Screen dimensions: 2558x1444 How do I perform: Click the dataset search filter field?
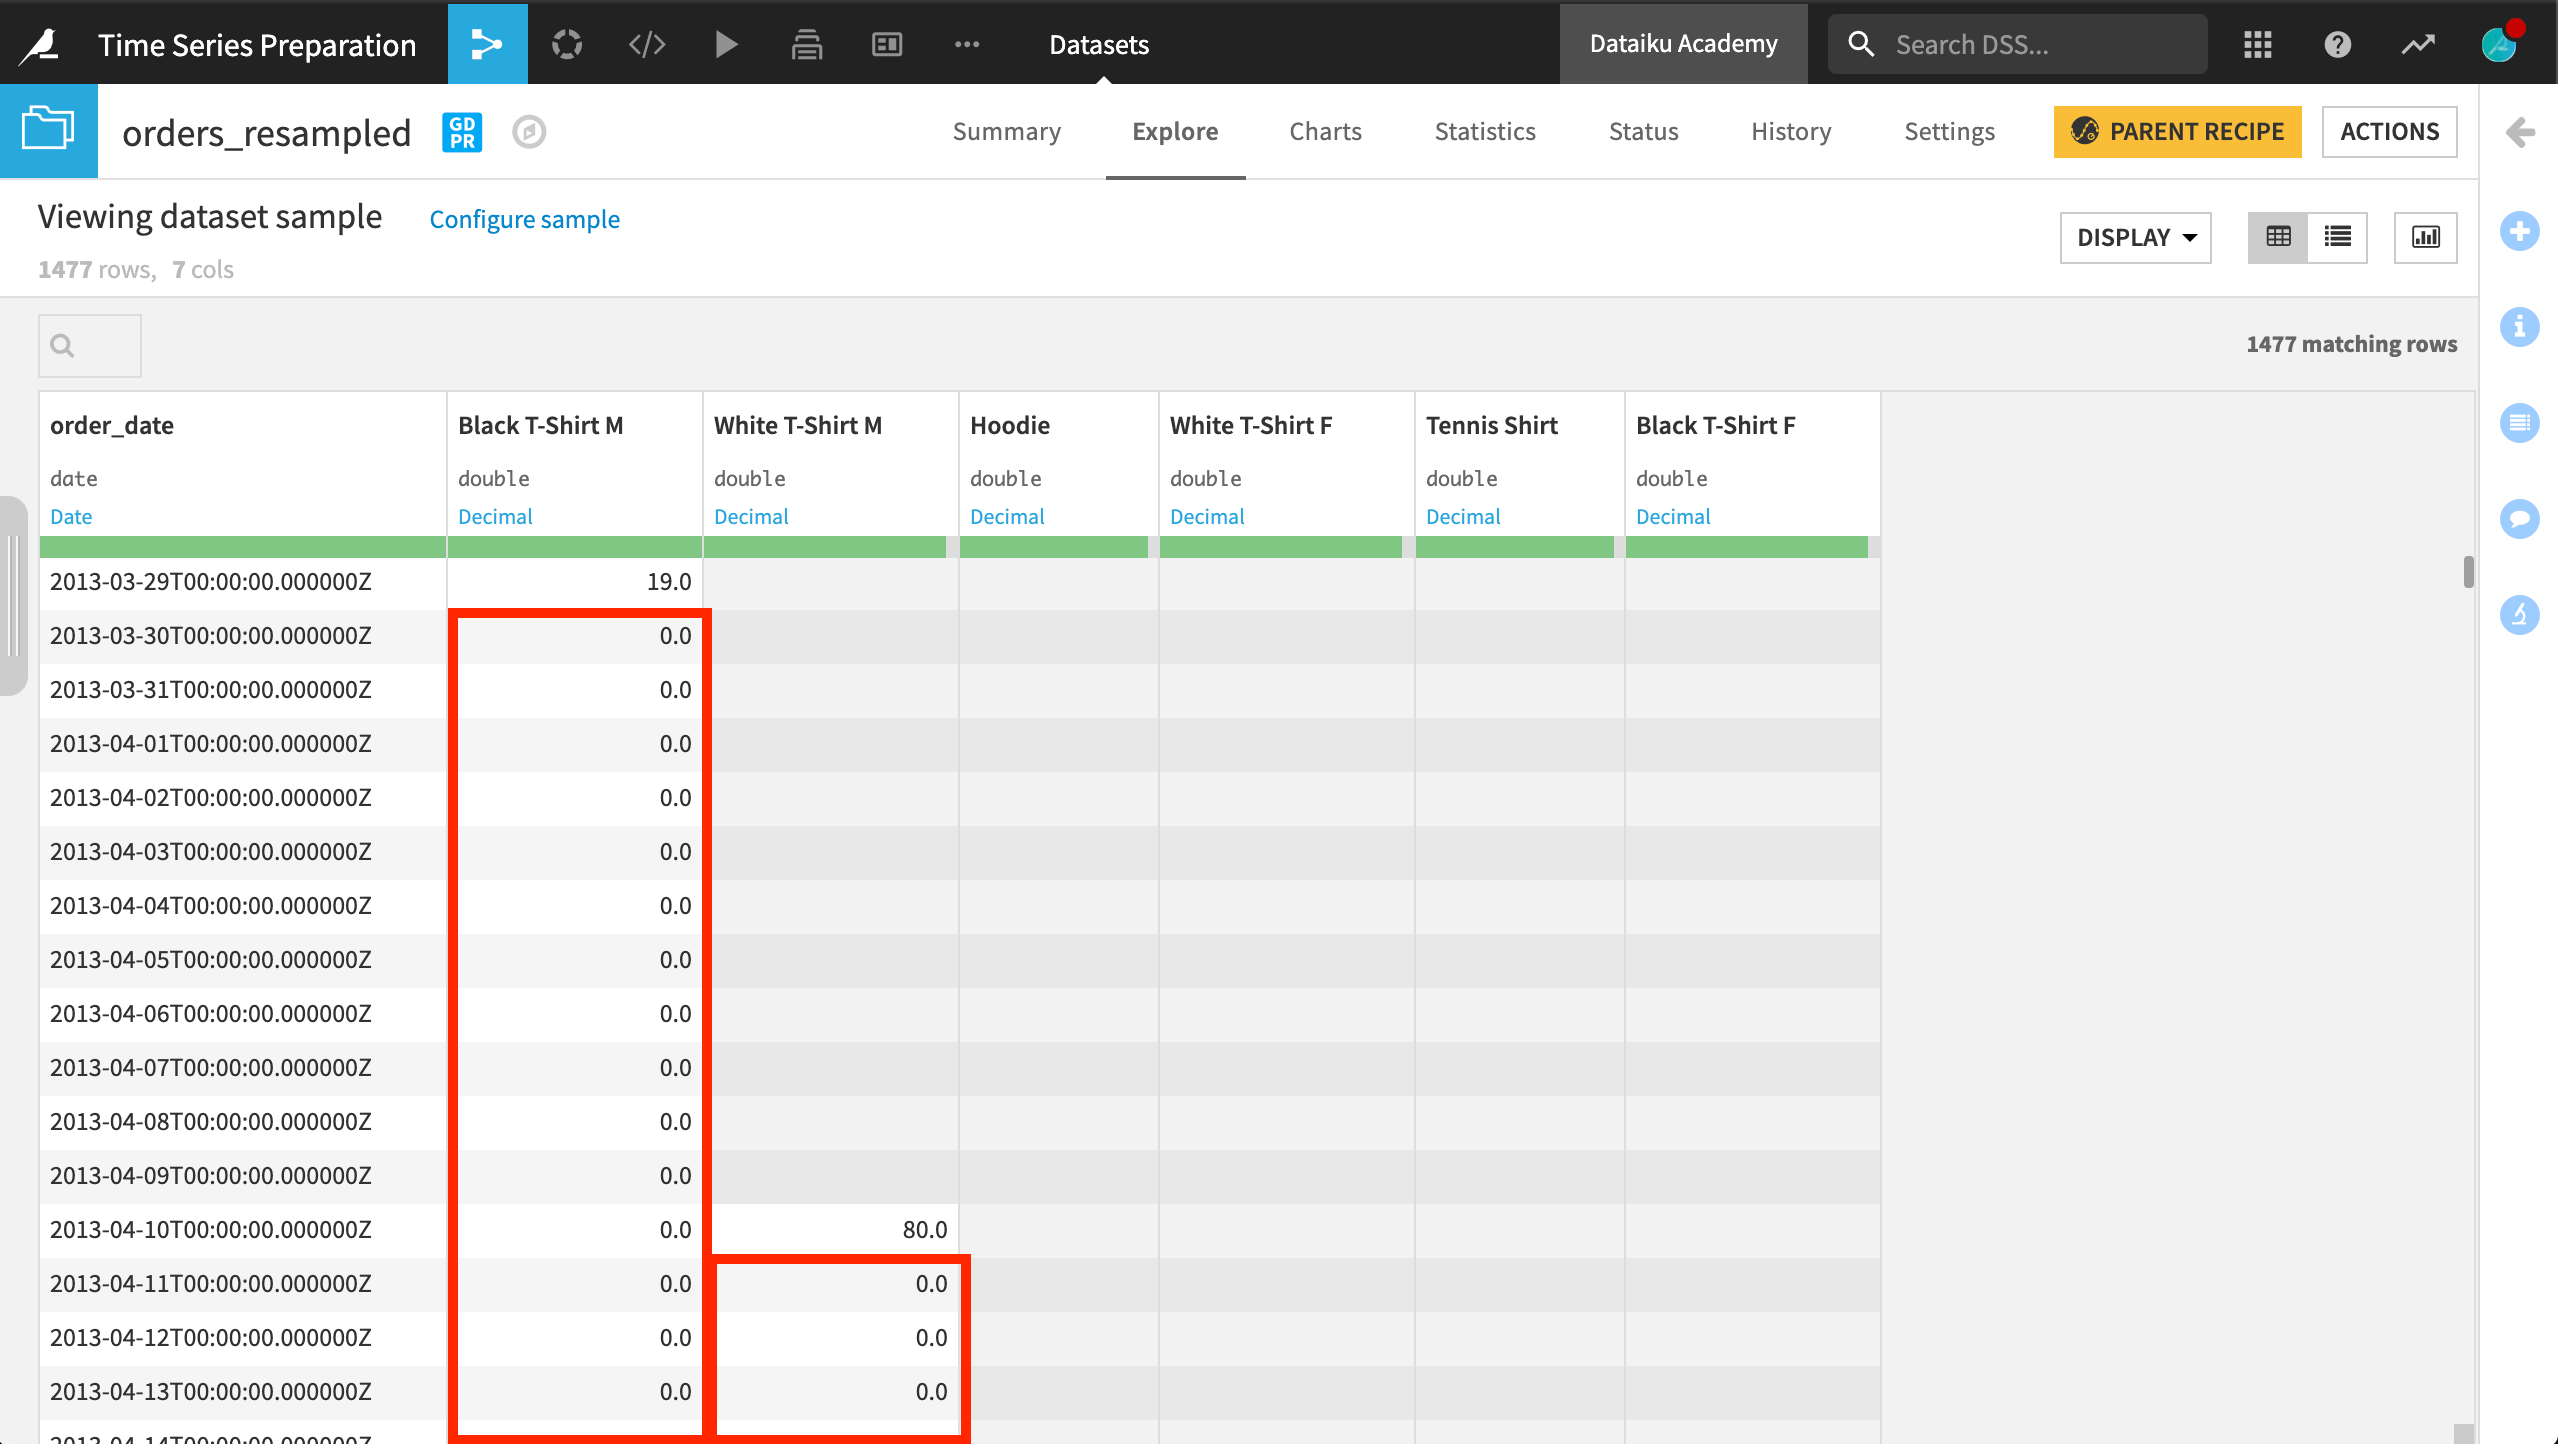[90, 346]
